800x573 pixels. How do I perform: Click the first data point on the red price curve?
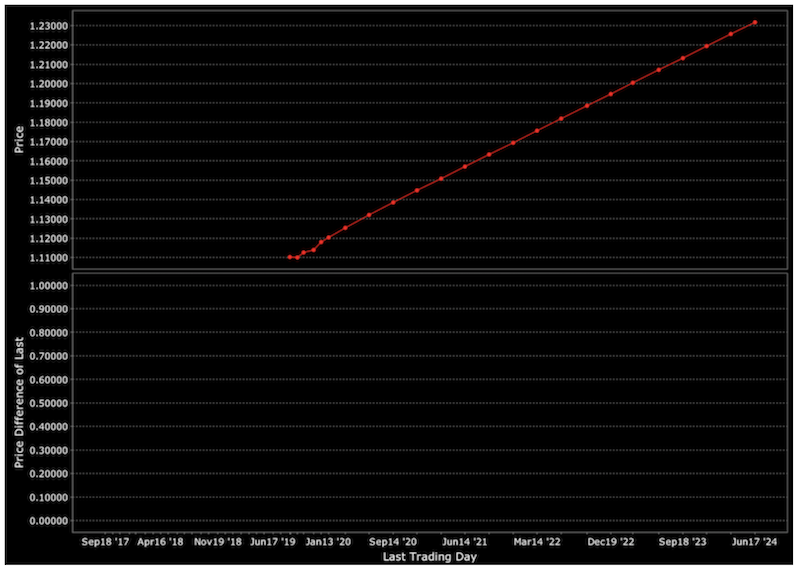[x=289, y=257]
